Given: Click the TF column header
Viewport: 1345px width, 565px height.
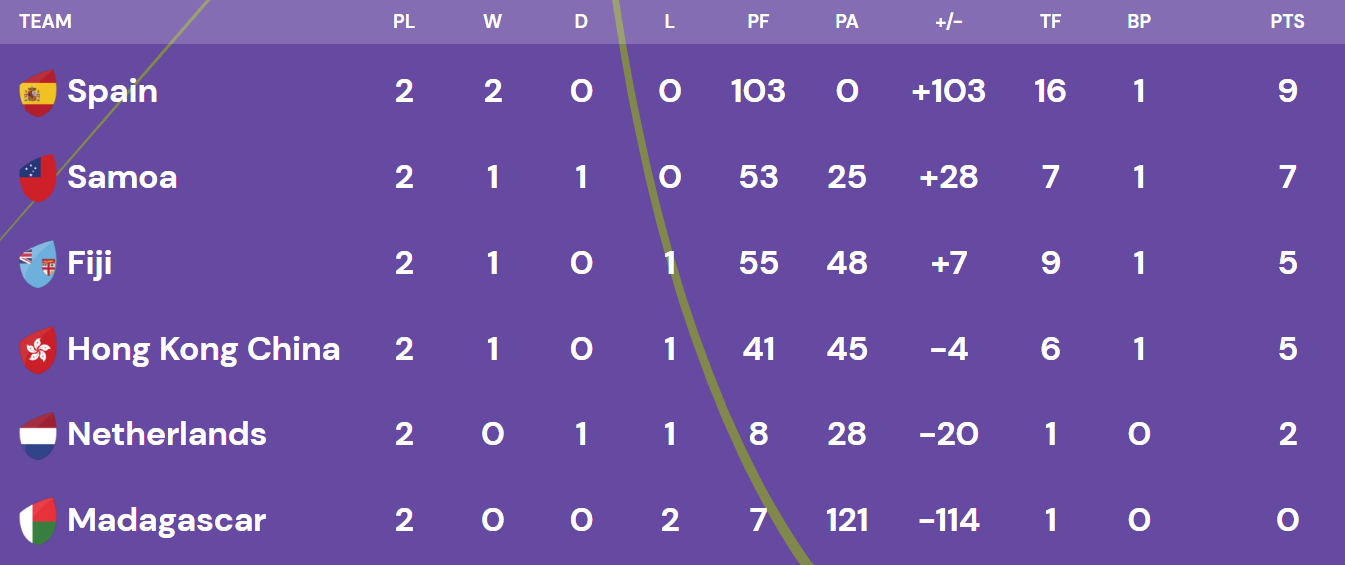Looking at the screenshot, I should click(1050, 21).
